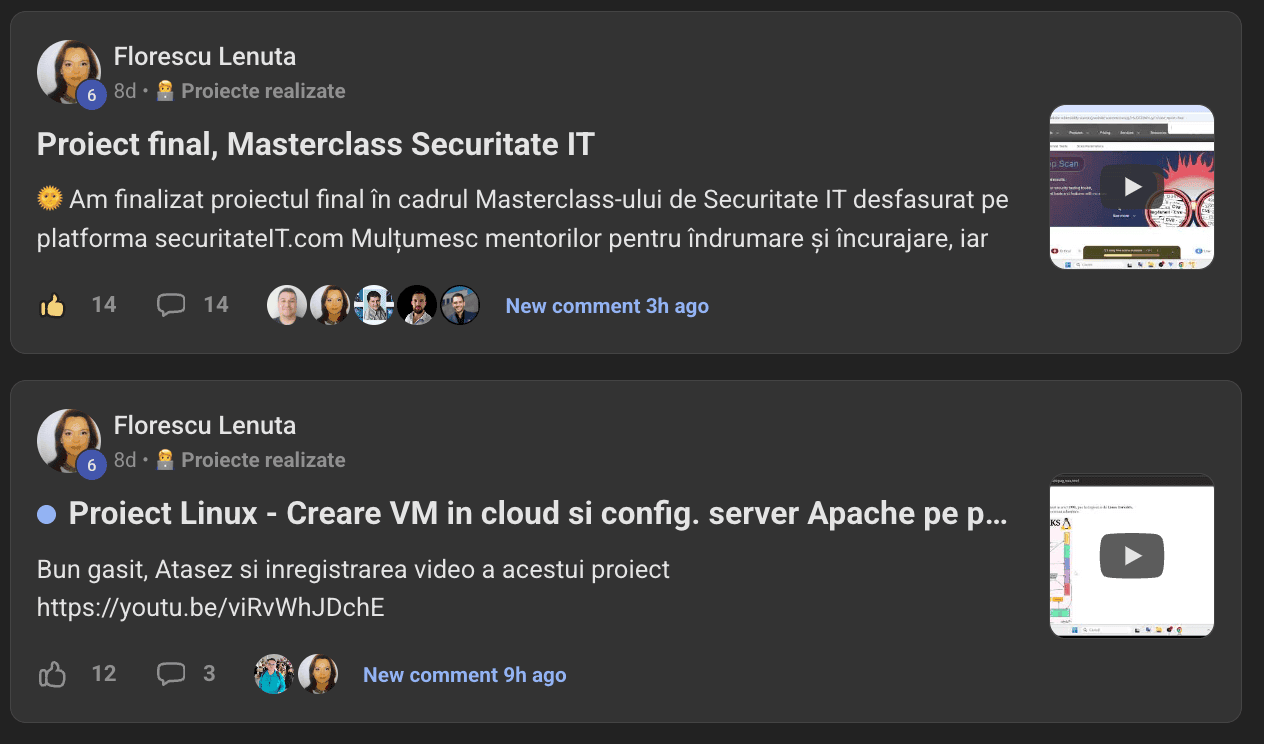Click the first commenter avatar on the Linux post
Image resolution: width=1264 pixels, height=744 pixels.
point(274,674)
